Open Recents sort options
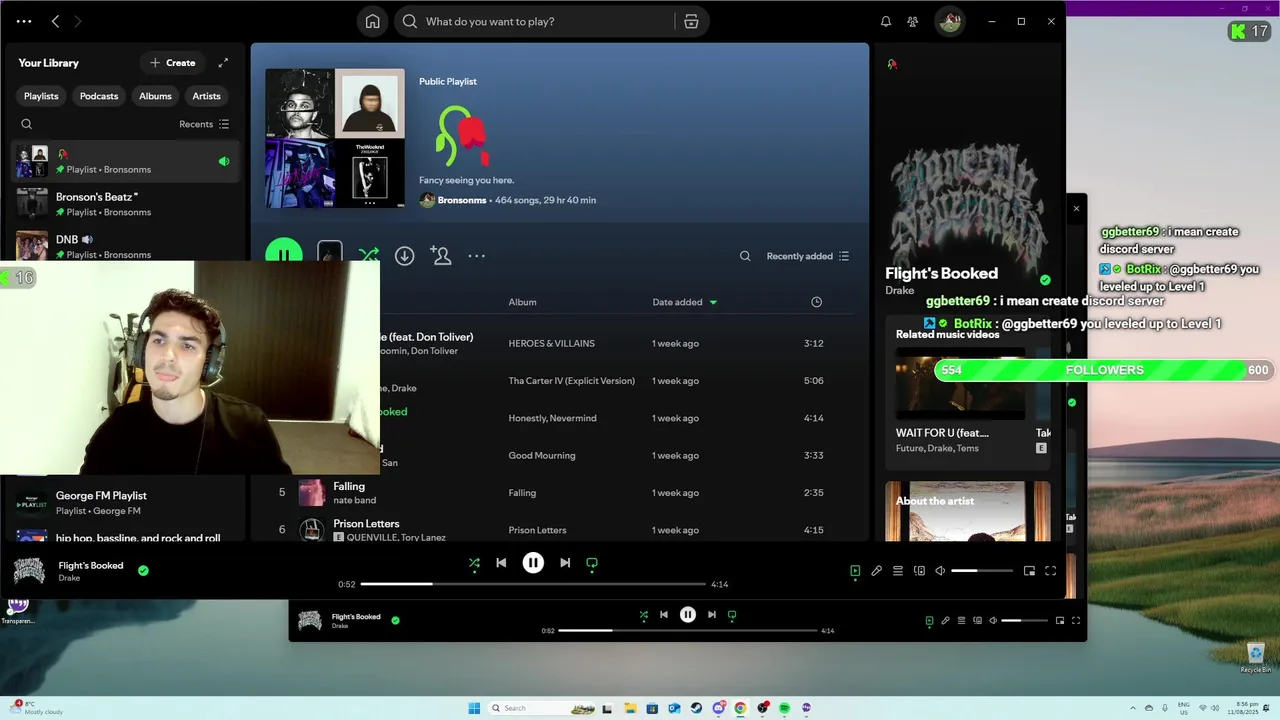 coord(204,124)
